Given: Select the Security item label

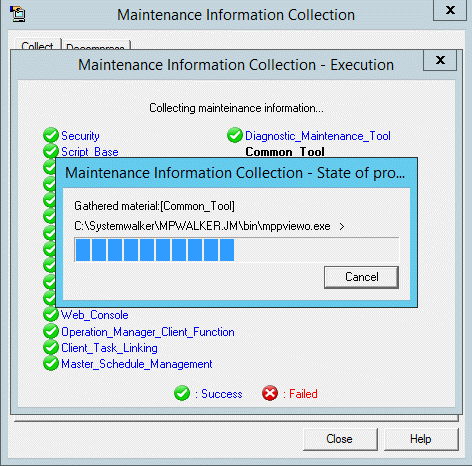Looking at the screenshot, I should tap(80, 136).
